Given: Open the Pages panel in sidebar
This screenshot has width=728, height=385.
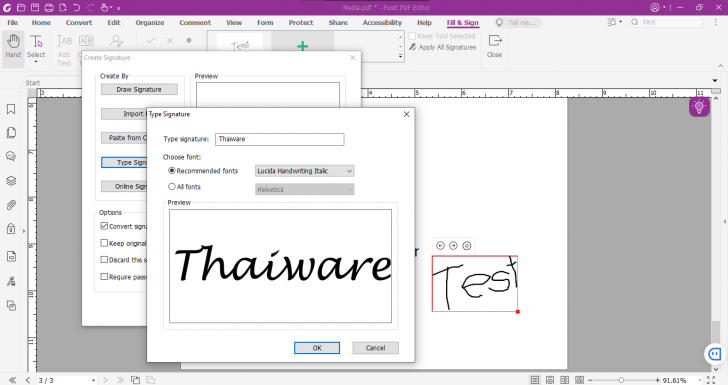Looking at the screenshot, I should (11, 133).
